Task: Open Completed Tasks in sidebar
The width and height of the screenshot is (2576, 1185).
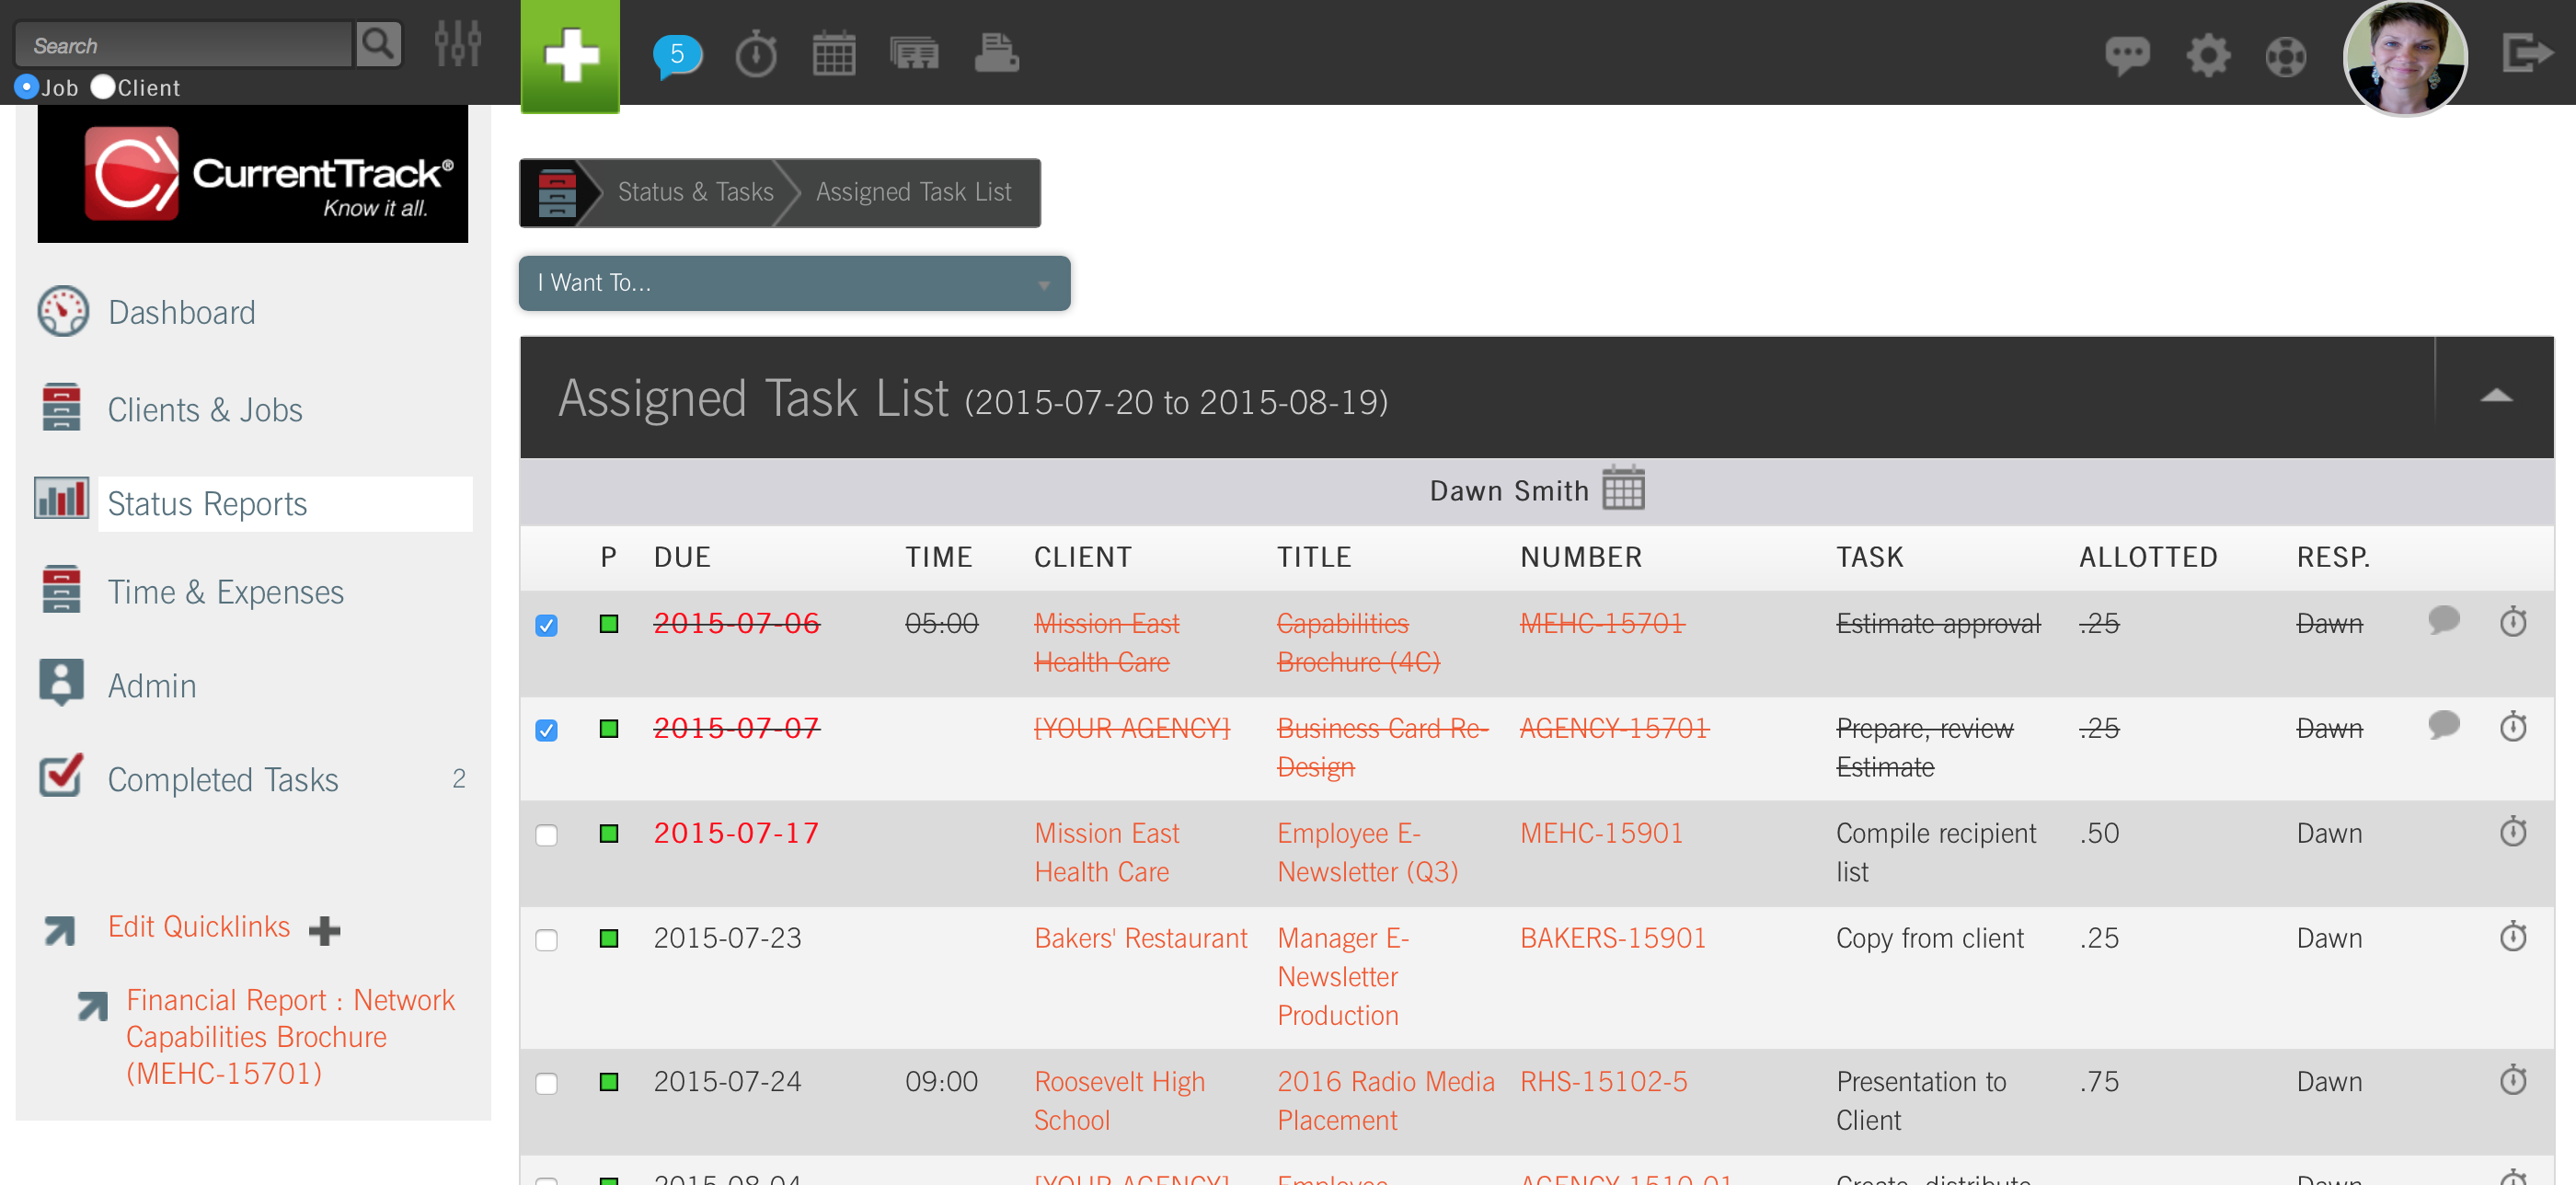Action: [x=223, y=779]
